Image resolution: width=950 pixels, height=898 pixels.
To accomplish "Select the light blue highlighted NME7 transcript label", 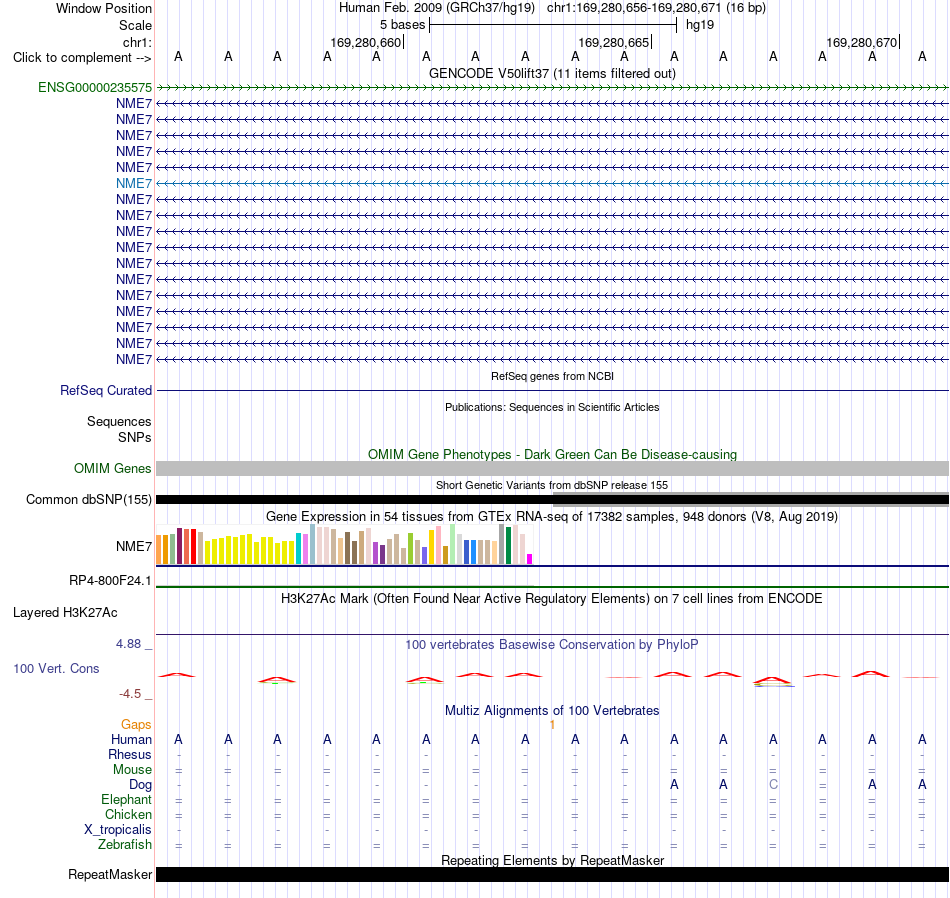I will [134, 184].
